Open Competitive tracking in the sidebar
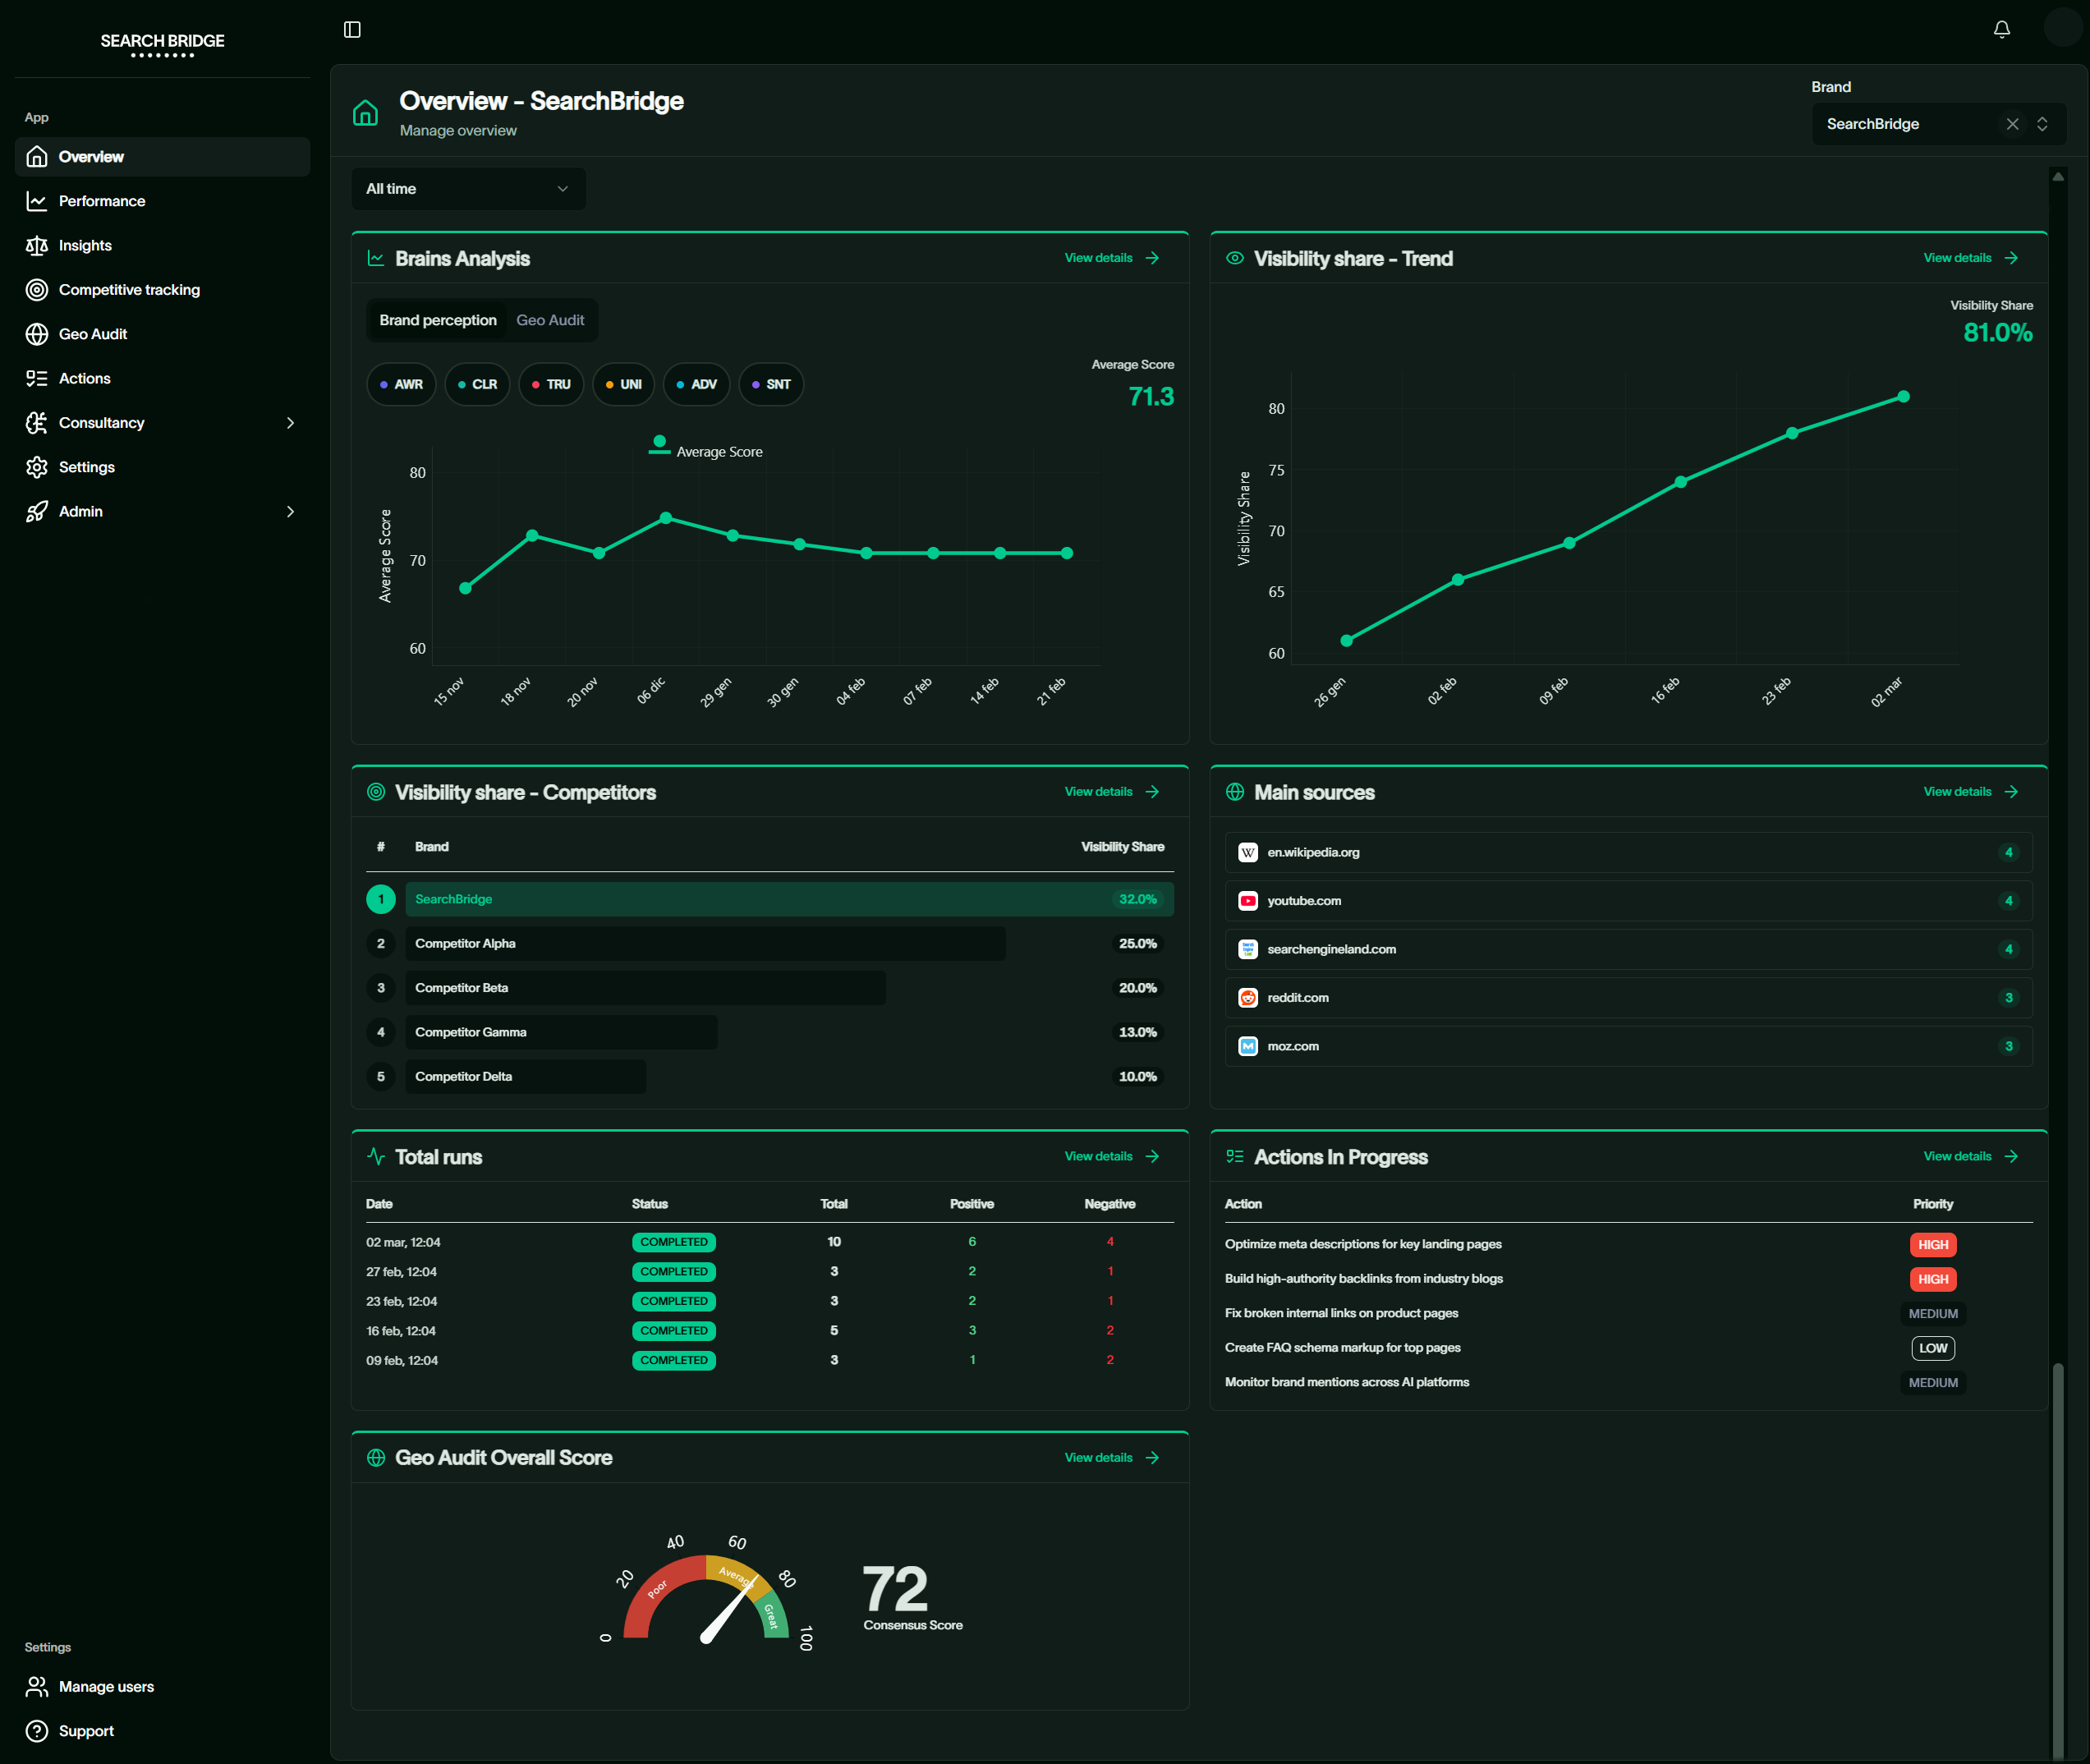The height and width of the screenshot is (1764, 2090). (128, 289)
